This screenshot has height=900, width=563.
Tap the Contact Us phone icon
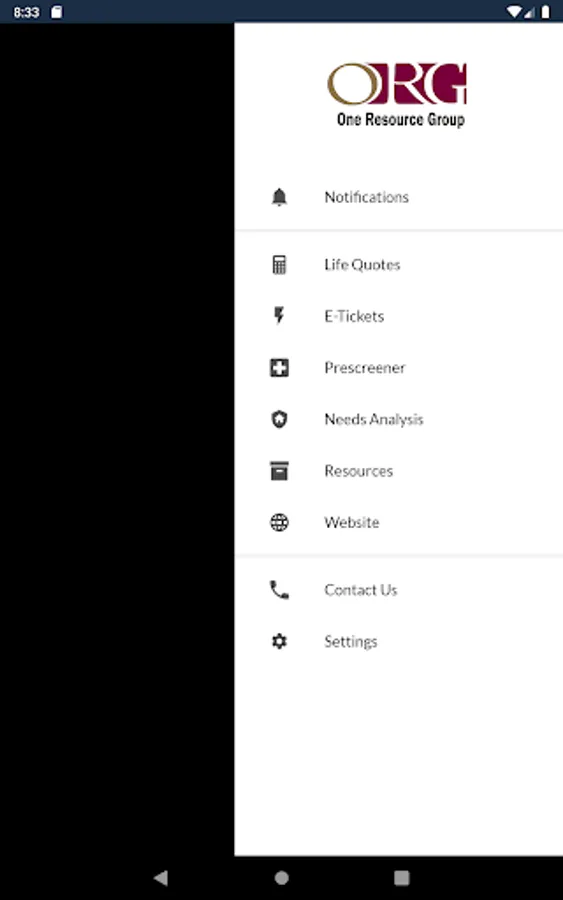pos(279,590)
